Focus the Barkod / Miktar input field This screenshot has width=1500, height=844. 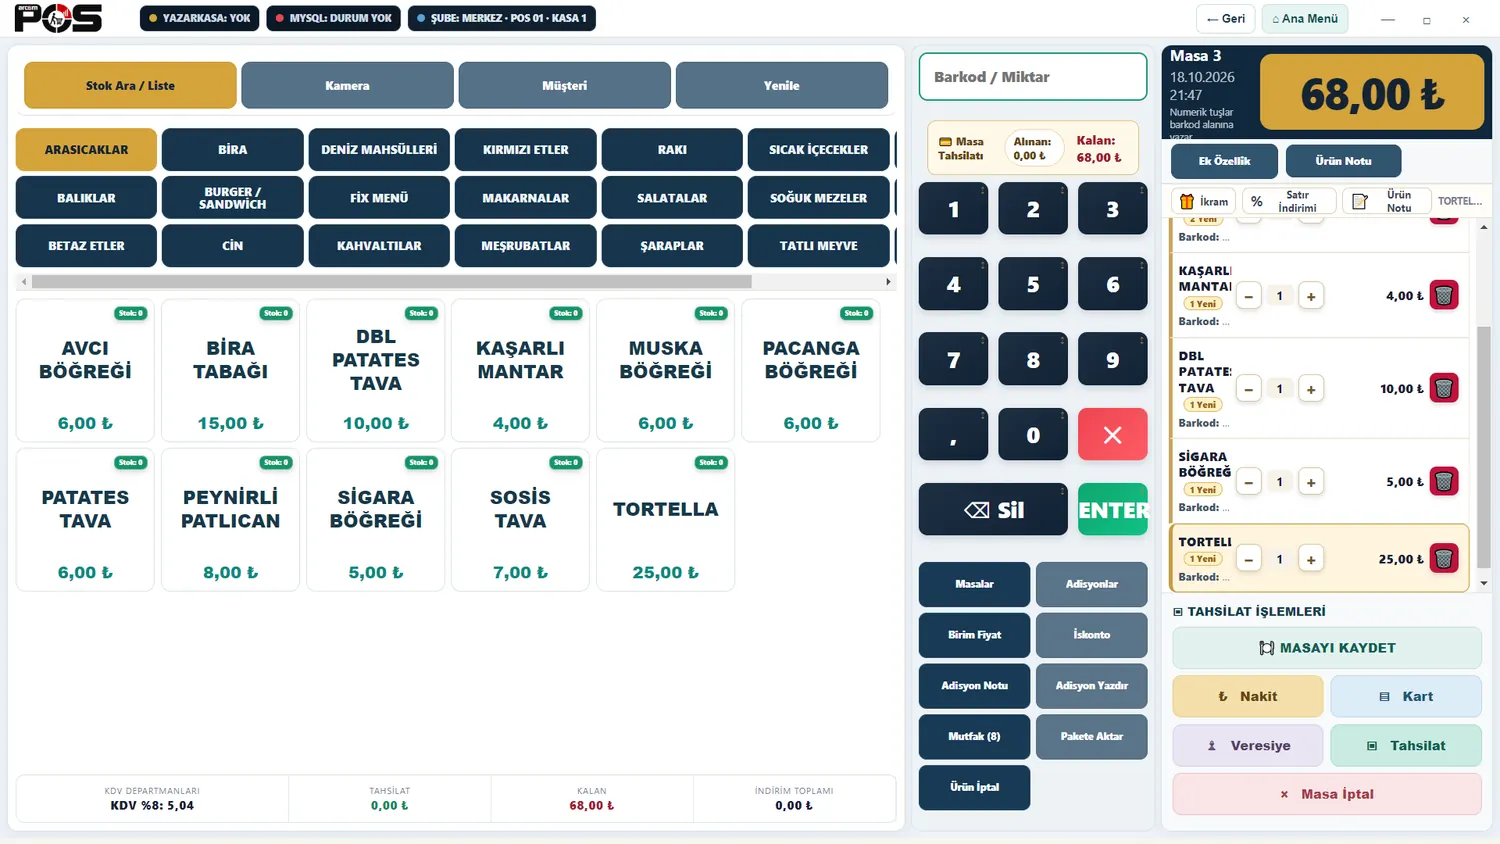(1032, 77)
